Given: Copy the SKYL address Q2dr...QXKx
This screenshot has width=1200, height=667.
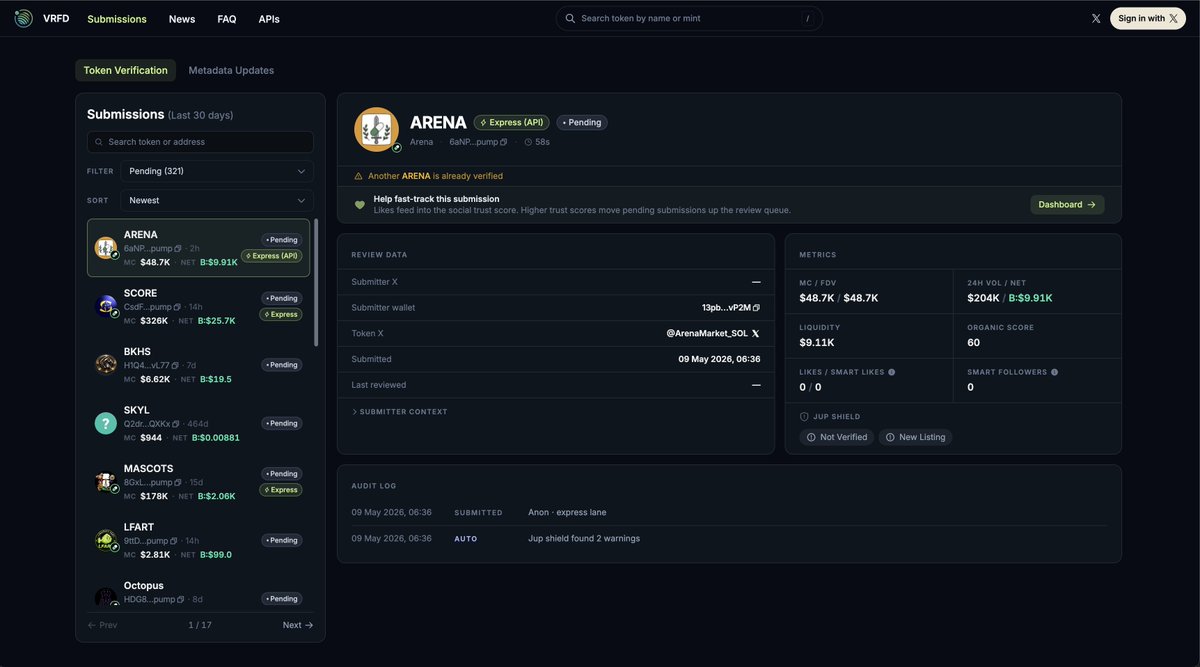Looking at the screenshot, I should [x=176, y=424].
